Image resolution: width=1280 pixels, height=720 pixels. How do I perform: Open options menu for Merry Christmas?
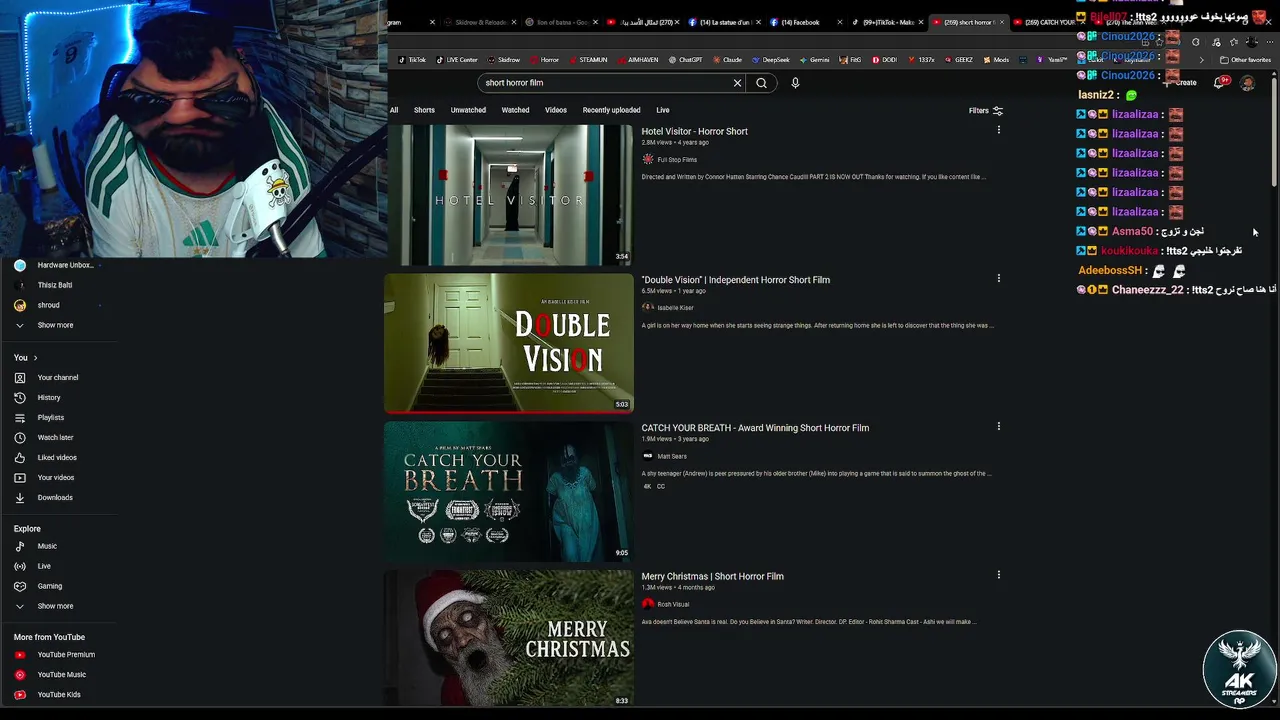(x=998, y=575)
